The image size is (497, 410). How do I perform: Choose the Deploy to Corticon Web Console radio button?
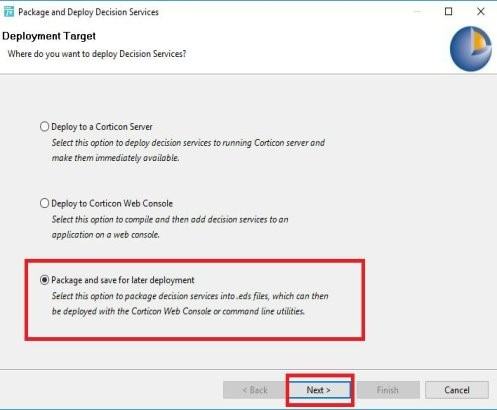(x=44, y=203)
